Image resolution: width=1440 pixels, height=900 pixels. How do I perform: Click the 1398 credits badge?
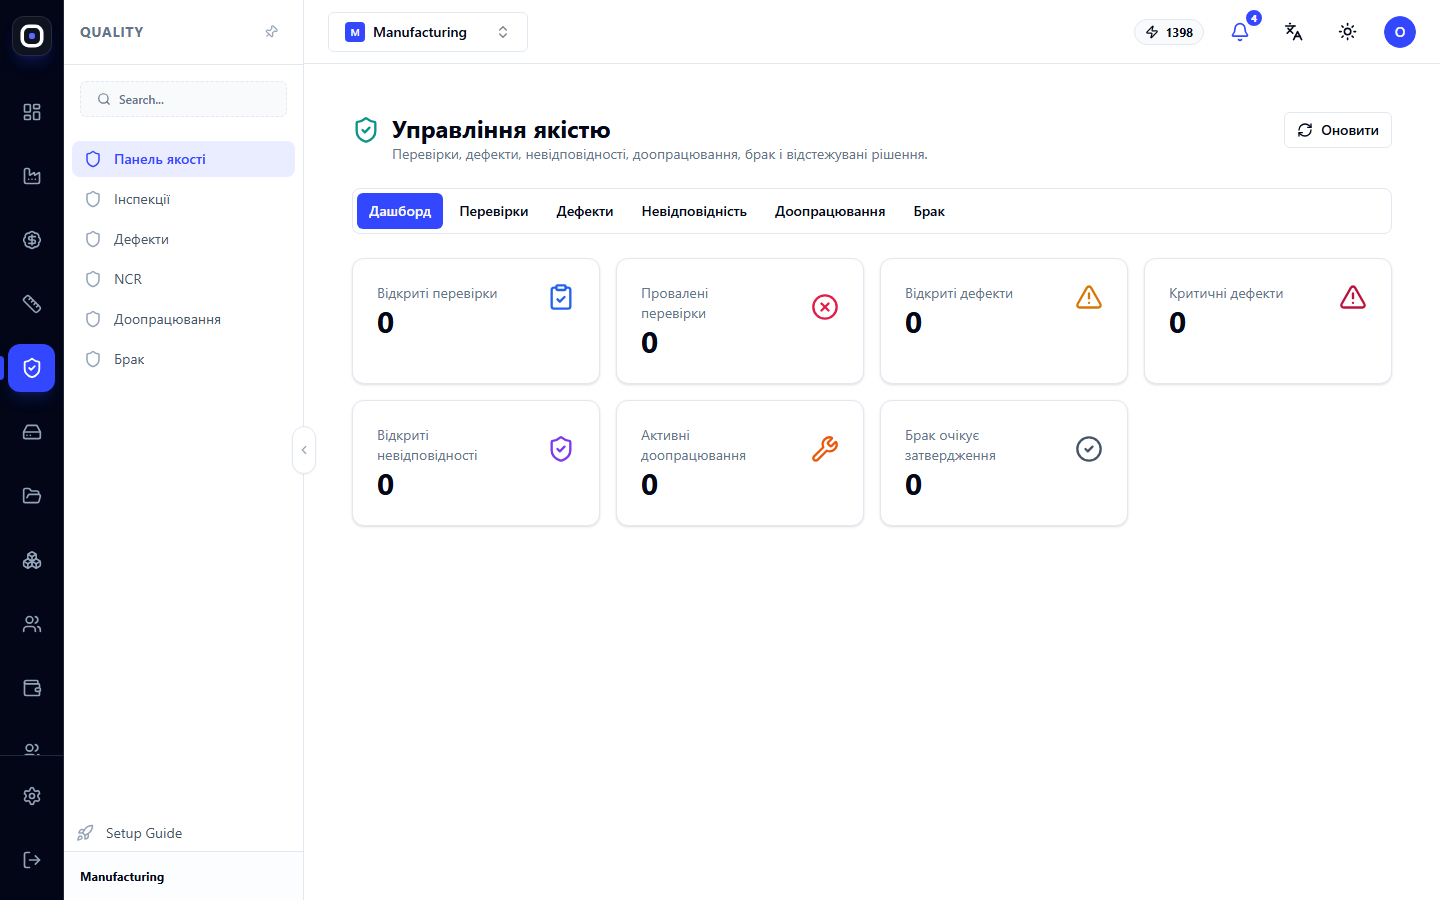pyautogui.click(x=1169, y=32)
